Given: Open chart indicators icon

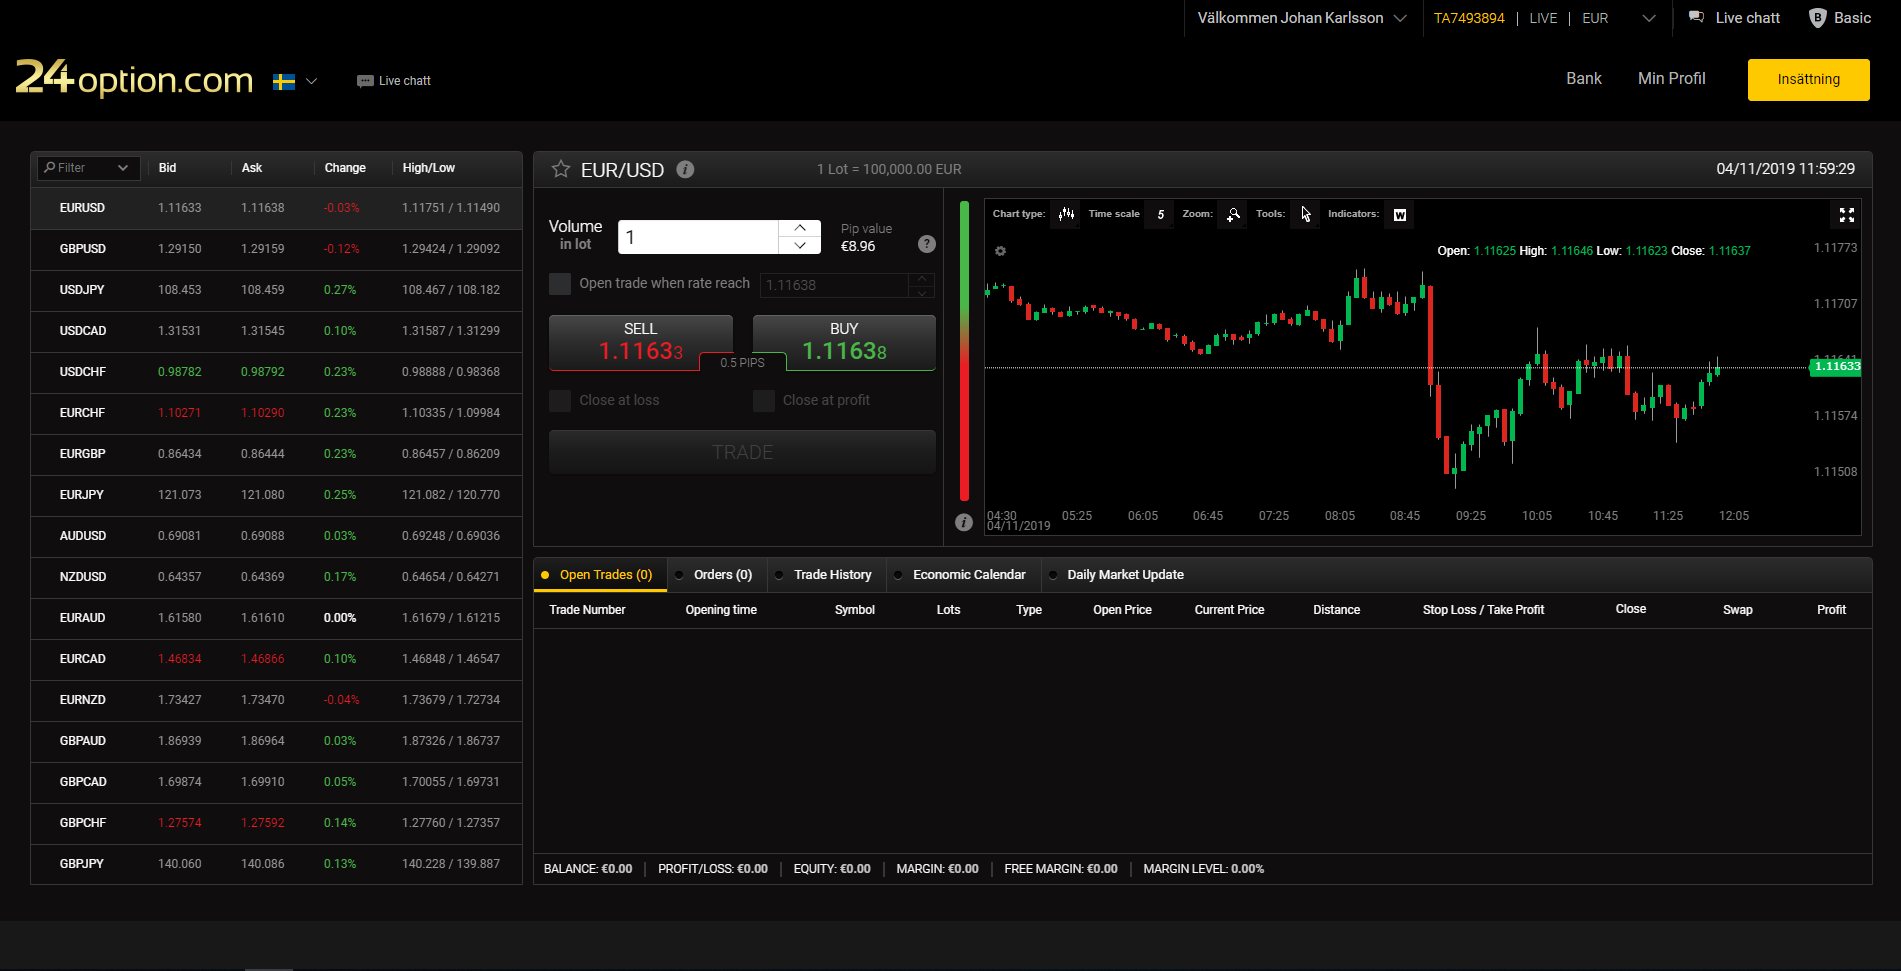Looking at the screenshot, I should pyautogui.click(x=1399, y=214).
